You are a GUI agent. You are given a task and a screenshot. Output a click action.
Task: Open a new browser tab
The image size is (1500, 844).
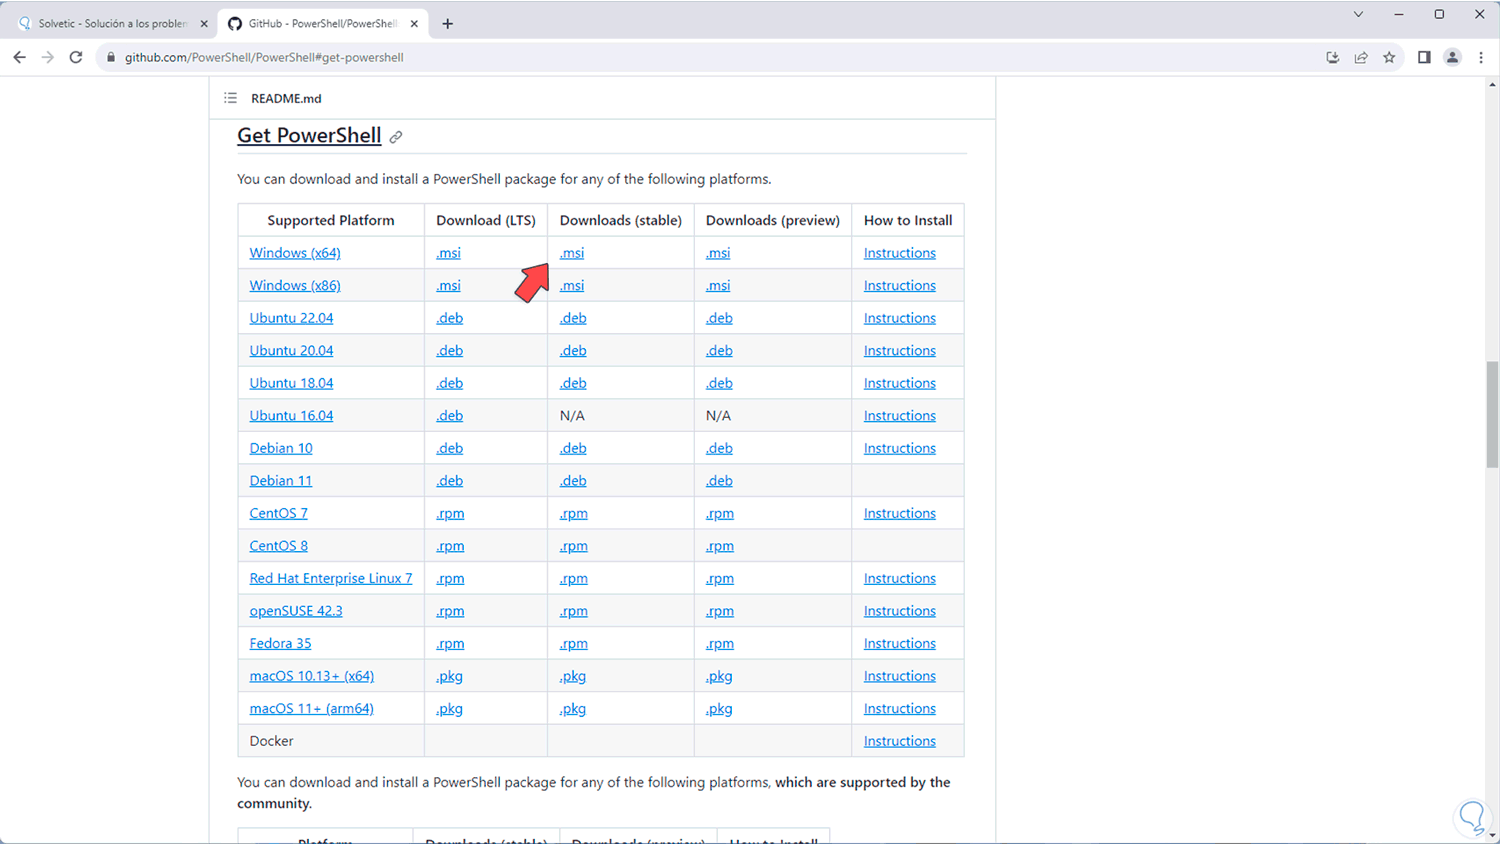point(447,24)
